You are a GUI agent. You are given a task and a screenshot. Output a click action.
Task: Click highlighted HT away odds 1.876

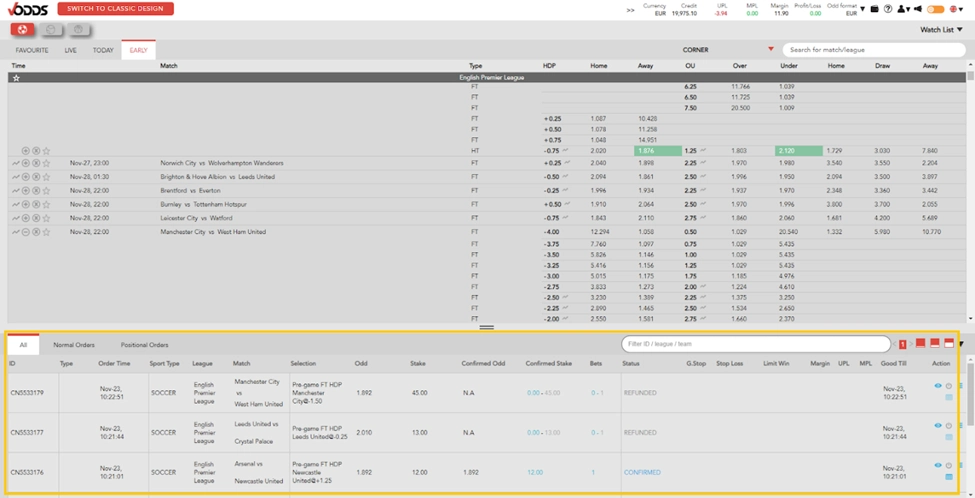point(658,150)
